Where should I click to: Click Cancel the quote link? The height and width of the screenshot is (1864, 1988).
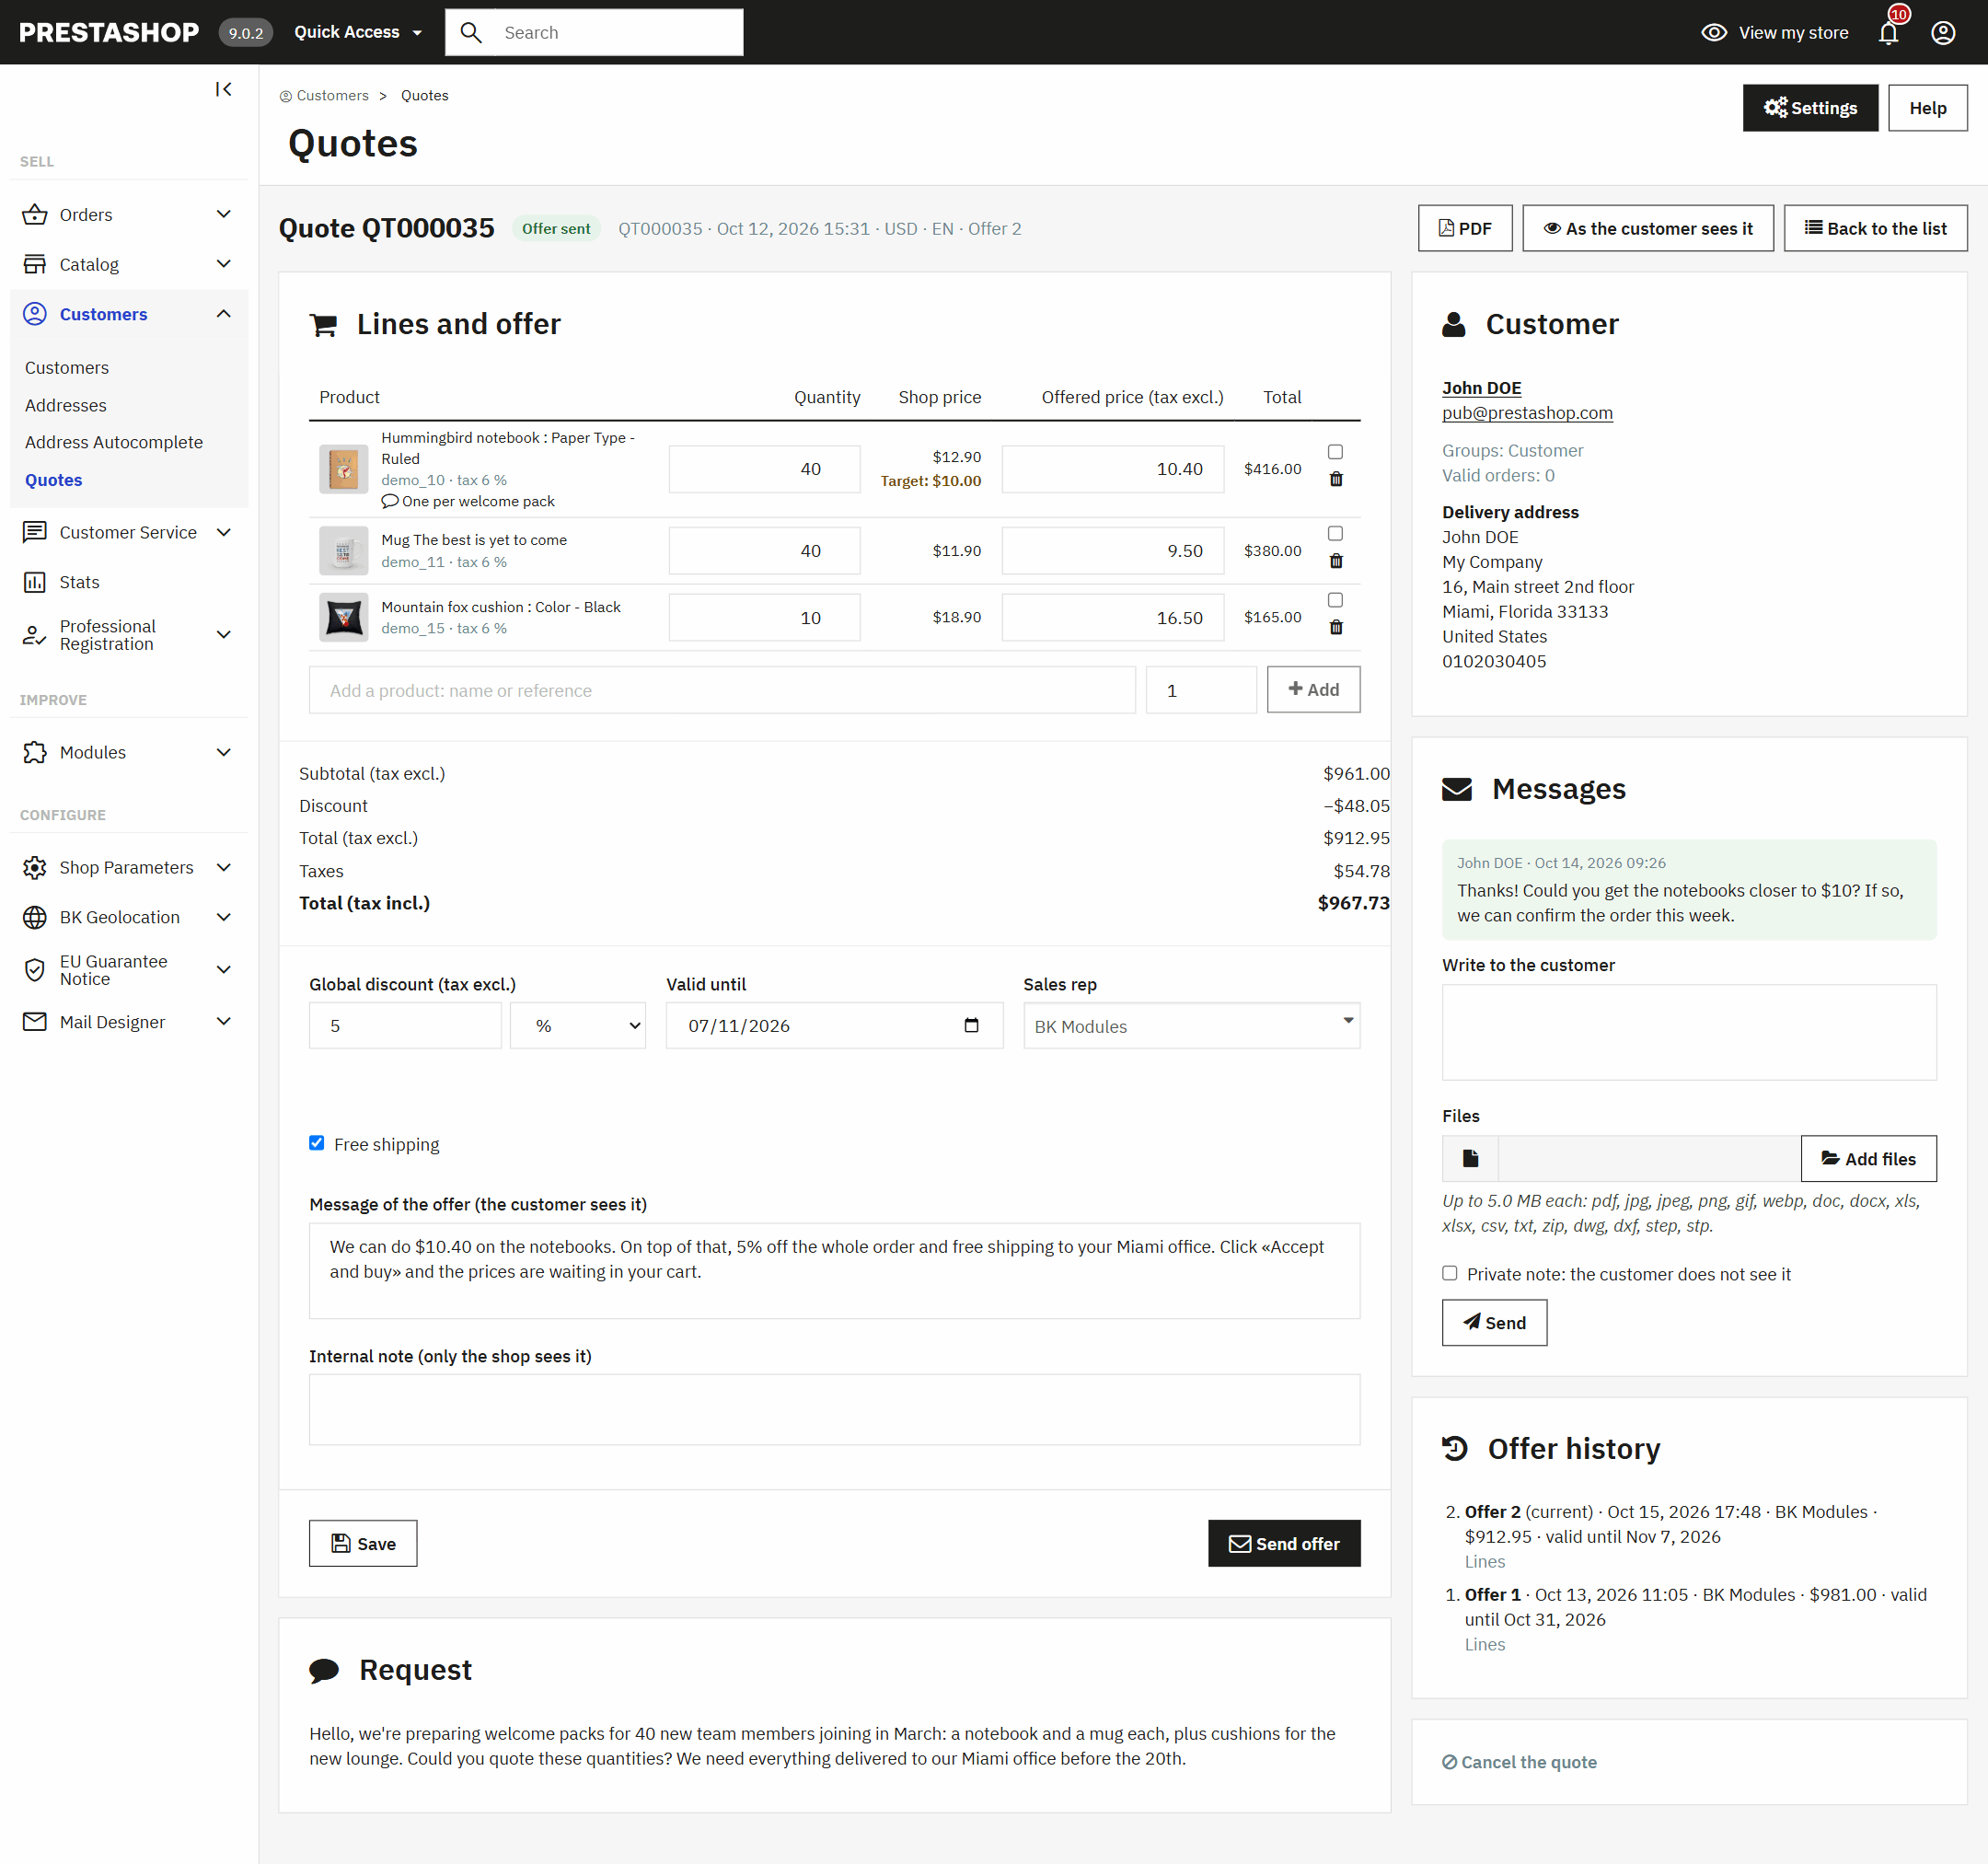point(1519,1762)
